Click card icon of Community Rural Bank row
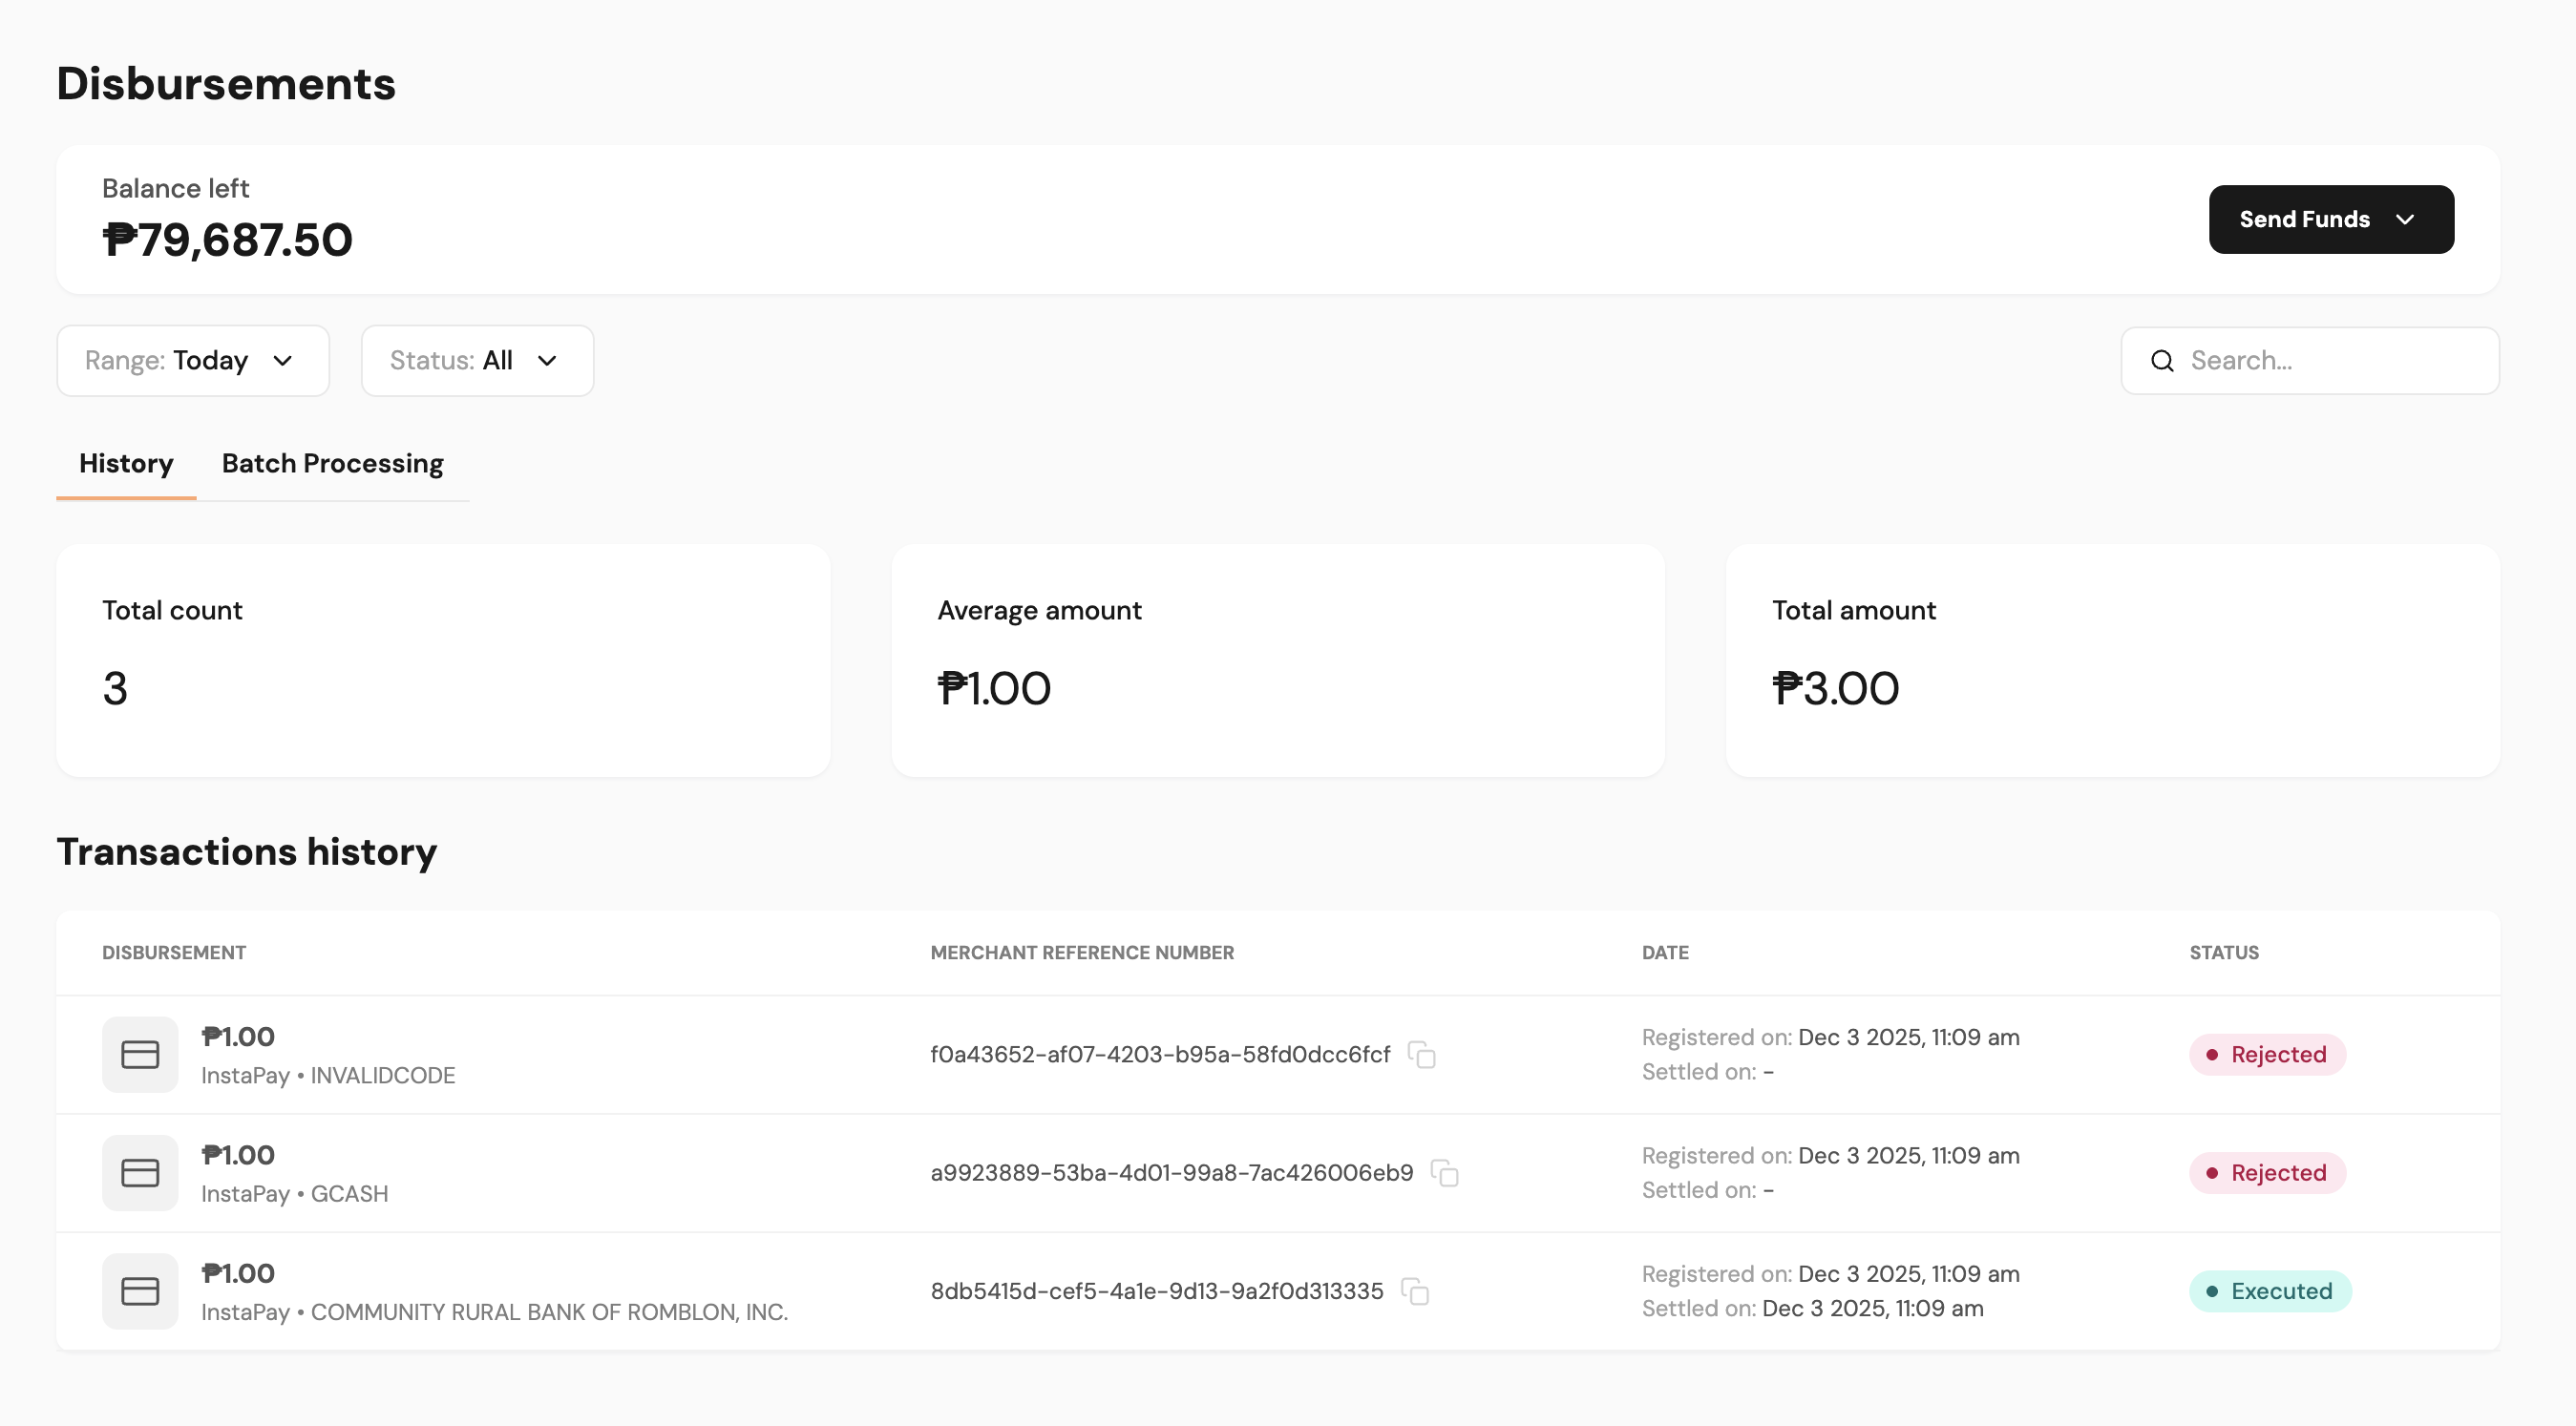Image resolution: width=2576 pixels, height=1426 pixels. click(140, 1290)
